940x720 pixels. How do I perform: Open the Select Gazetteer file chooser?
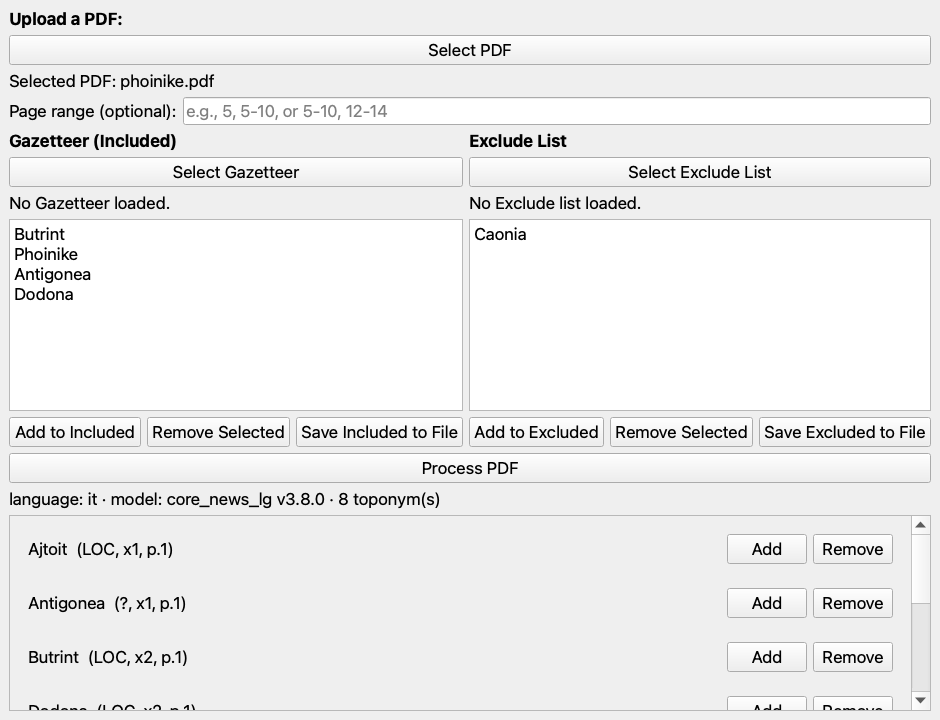click(236, 172)
